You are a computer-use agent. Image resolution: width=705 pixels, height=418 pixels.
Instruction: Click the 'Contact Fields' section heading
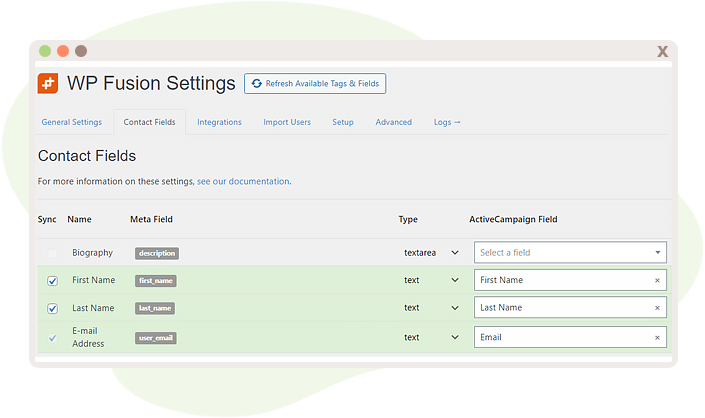coord(87,156)
